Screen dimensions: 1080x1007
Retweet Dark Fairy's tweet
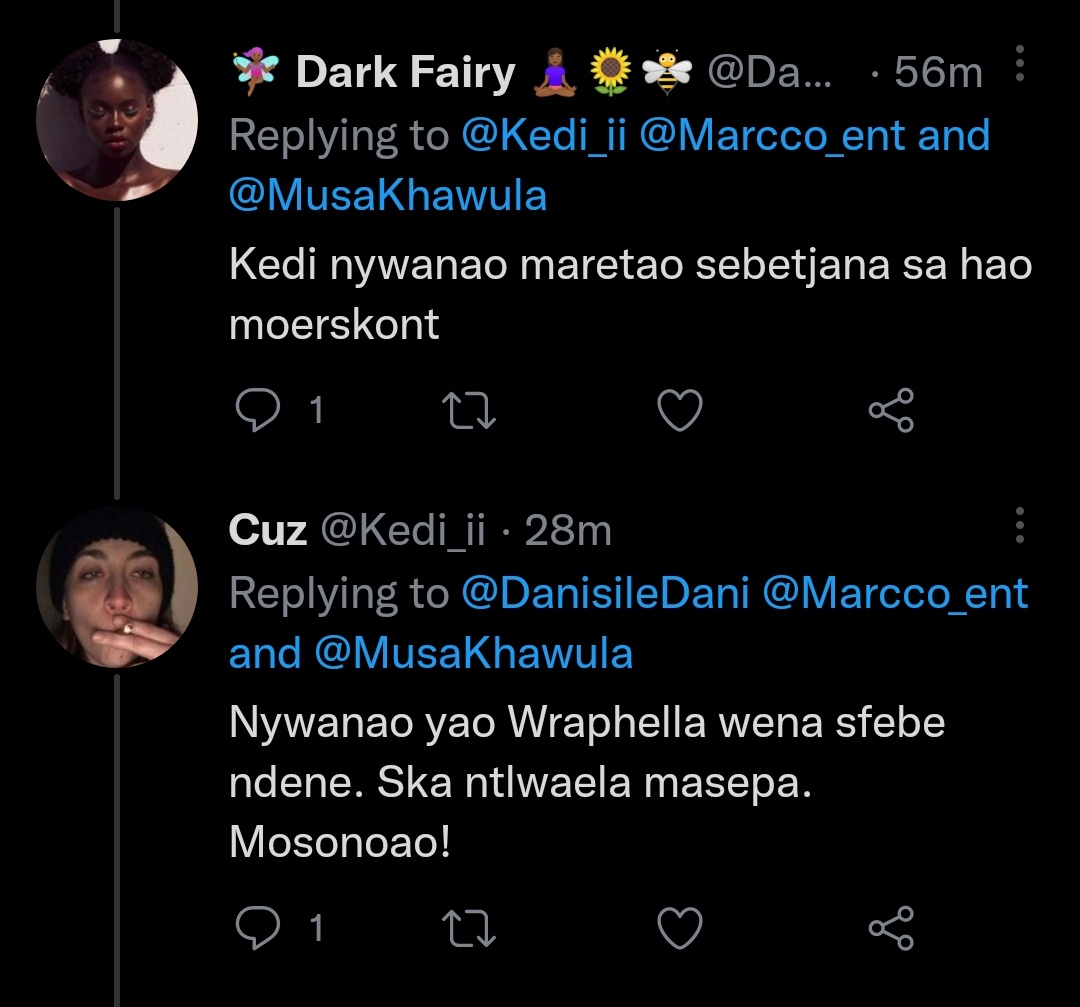click(x=468, y=410)
